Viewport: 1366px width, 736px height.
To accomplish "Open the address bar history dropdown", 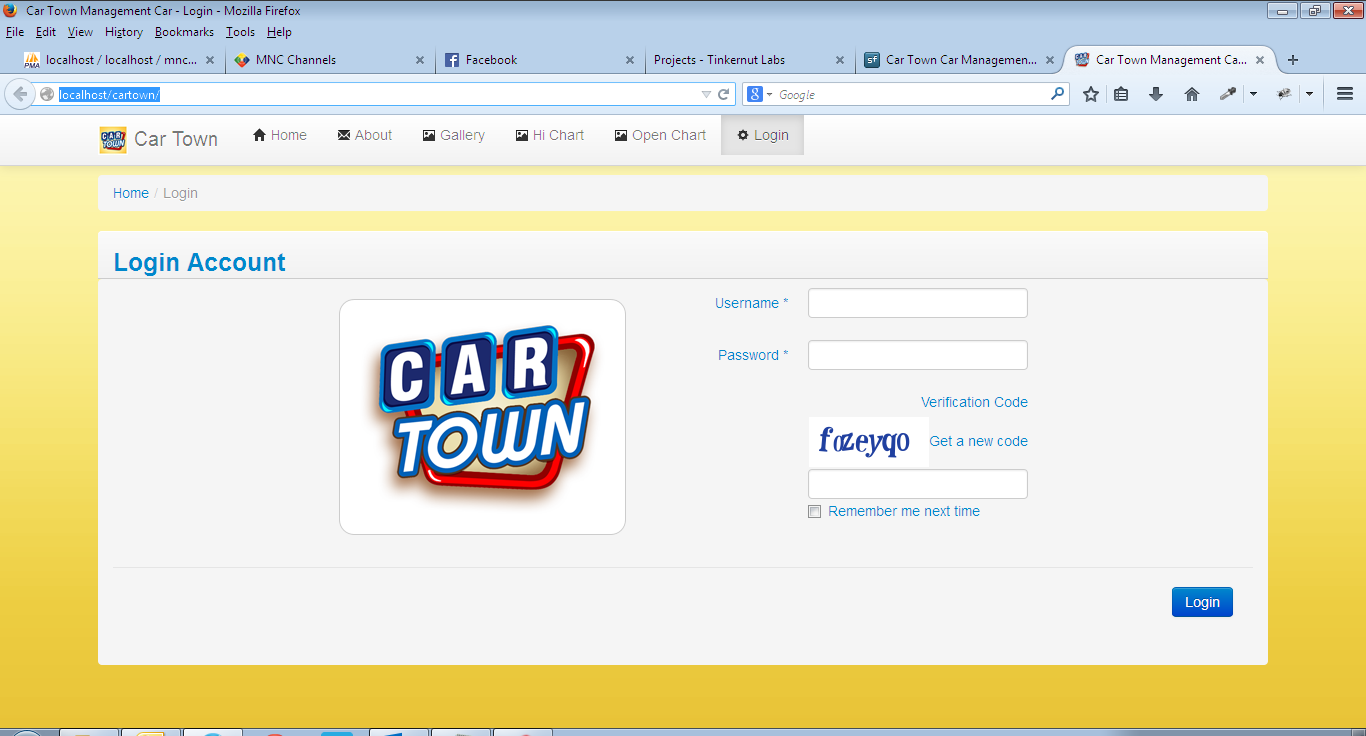I will coord(706,93).
